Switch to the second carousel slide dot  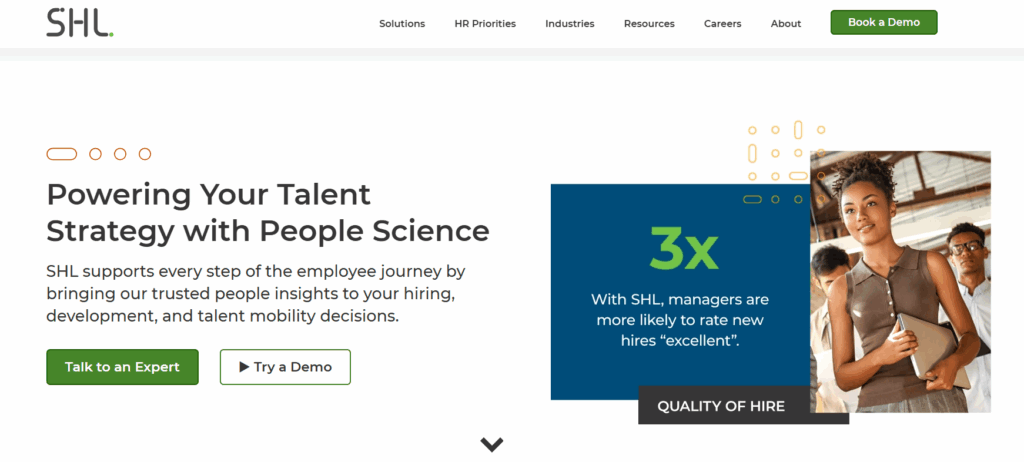(x=95, y=154)
